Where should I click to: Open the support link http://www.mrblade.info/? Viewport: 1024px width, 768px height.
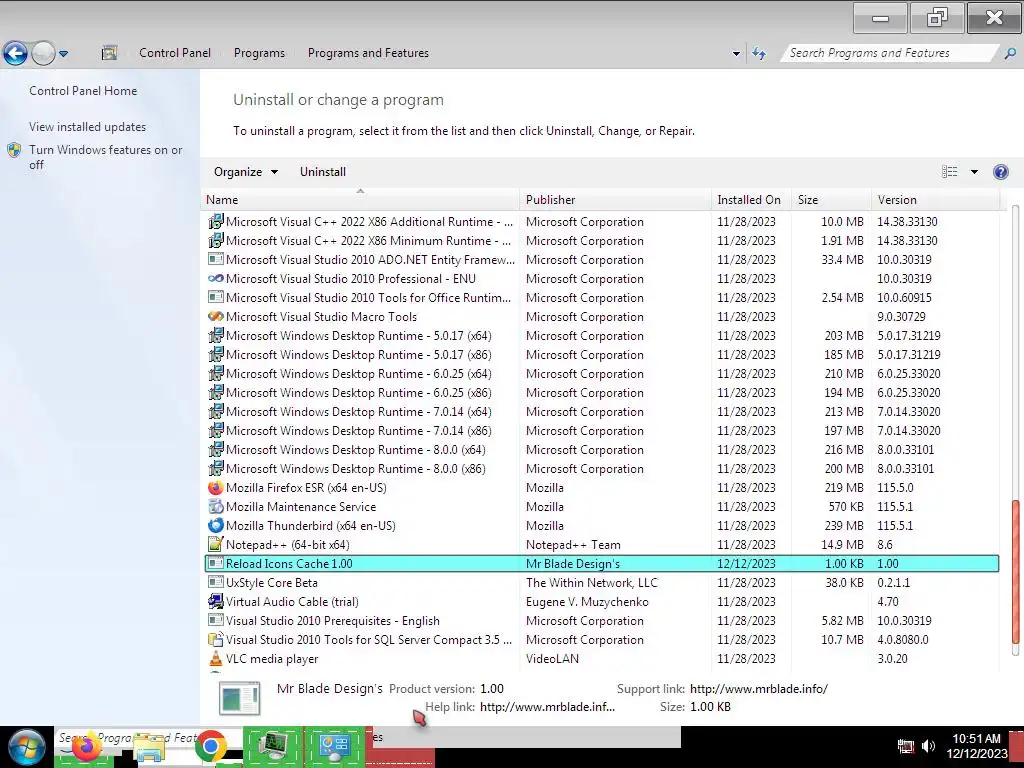tap(759, 689)
